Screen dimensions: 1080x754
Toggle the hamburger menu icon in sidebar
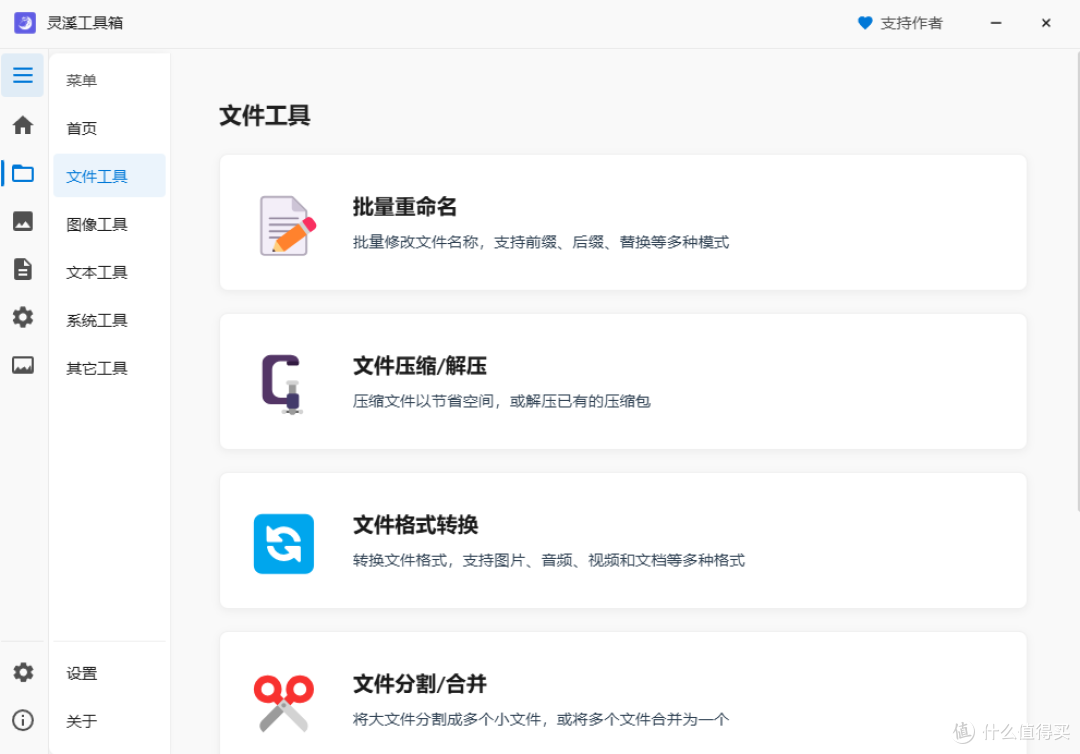click(23, 75)
